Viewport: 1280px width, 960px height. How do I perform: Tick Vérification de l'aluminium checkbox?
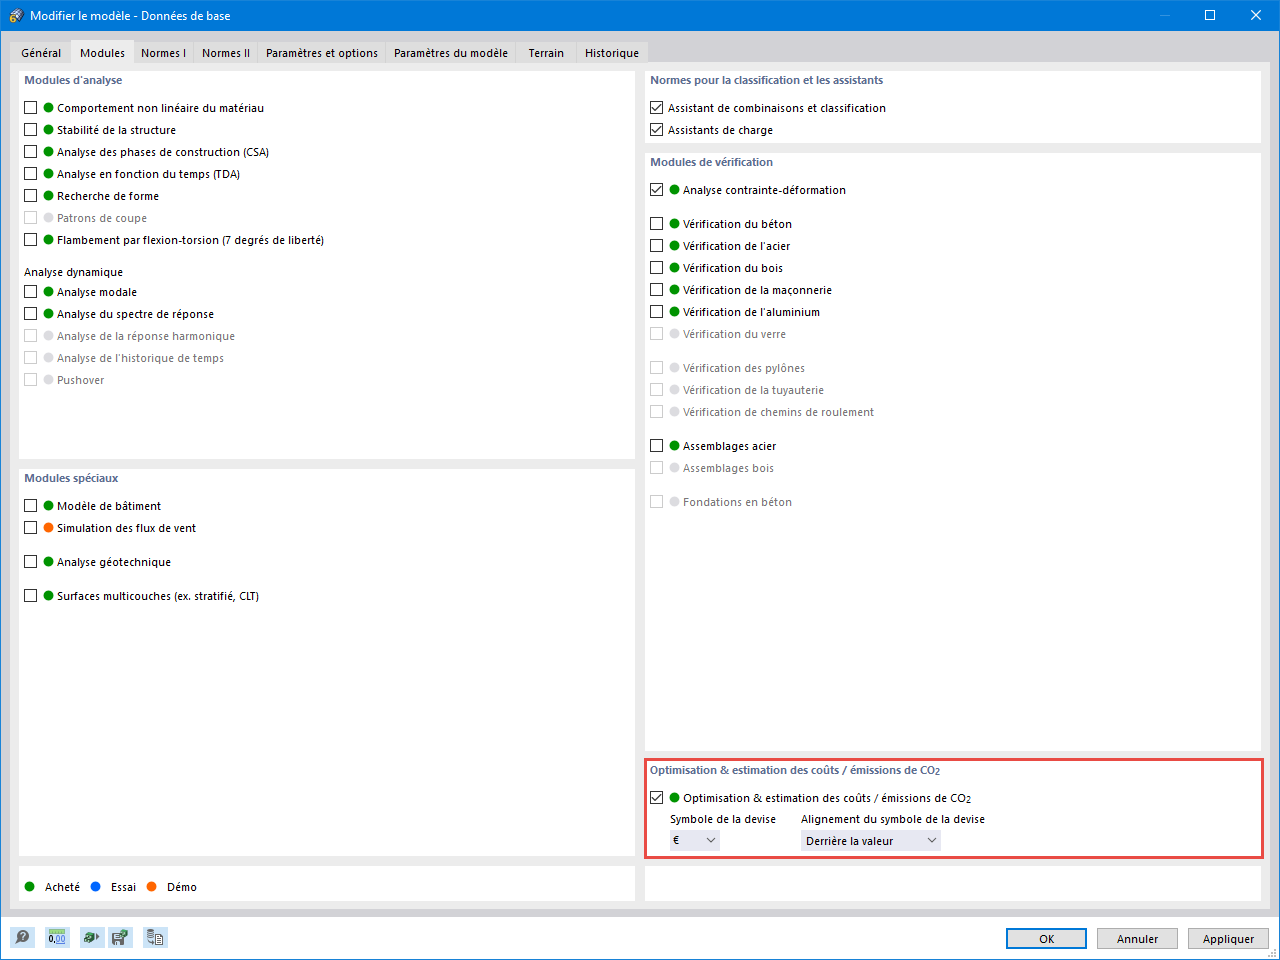coord(657,311)
